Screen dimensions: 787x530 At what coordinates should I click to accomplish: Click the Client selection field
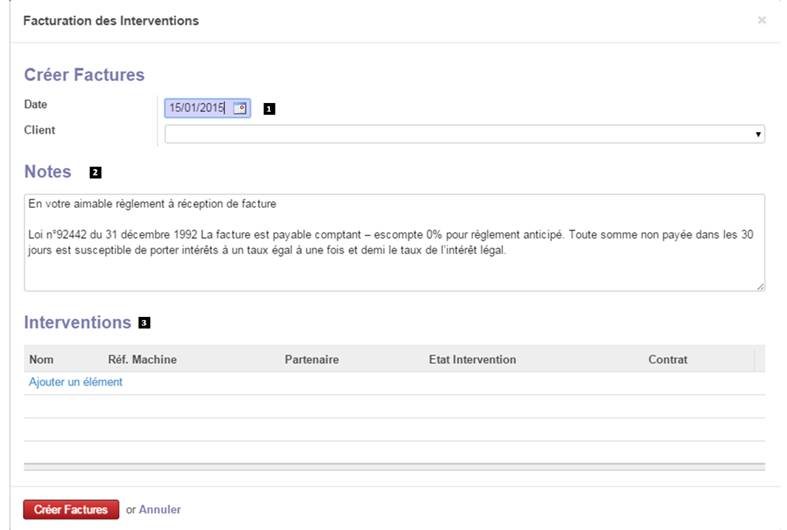click(465, 134)
